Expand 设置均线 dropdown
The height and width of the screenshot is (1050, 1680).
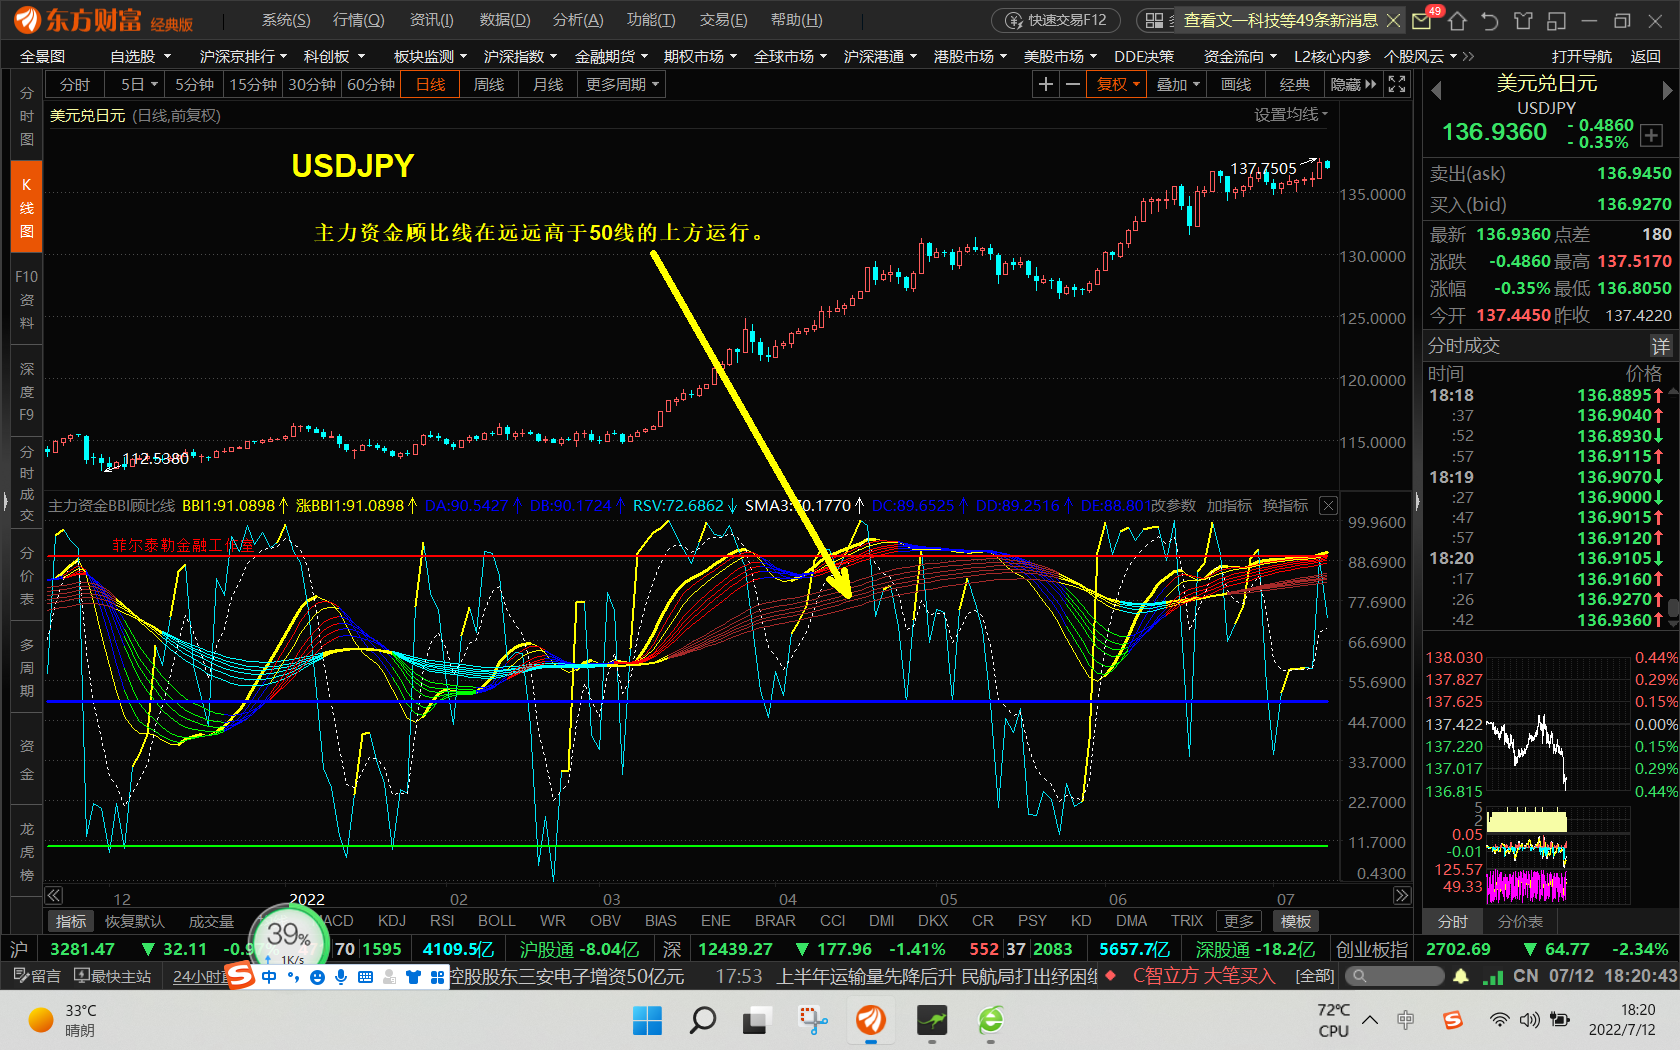pos(1291,115)
